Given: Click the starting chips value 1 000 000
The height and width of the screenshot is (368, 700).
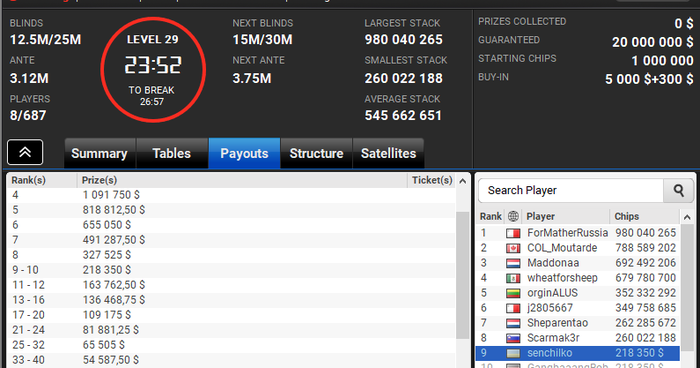Looking at the screenshot, I should click(662, 61).
